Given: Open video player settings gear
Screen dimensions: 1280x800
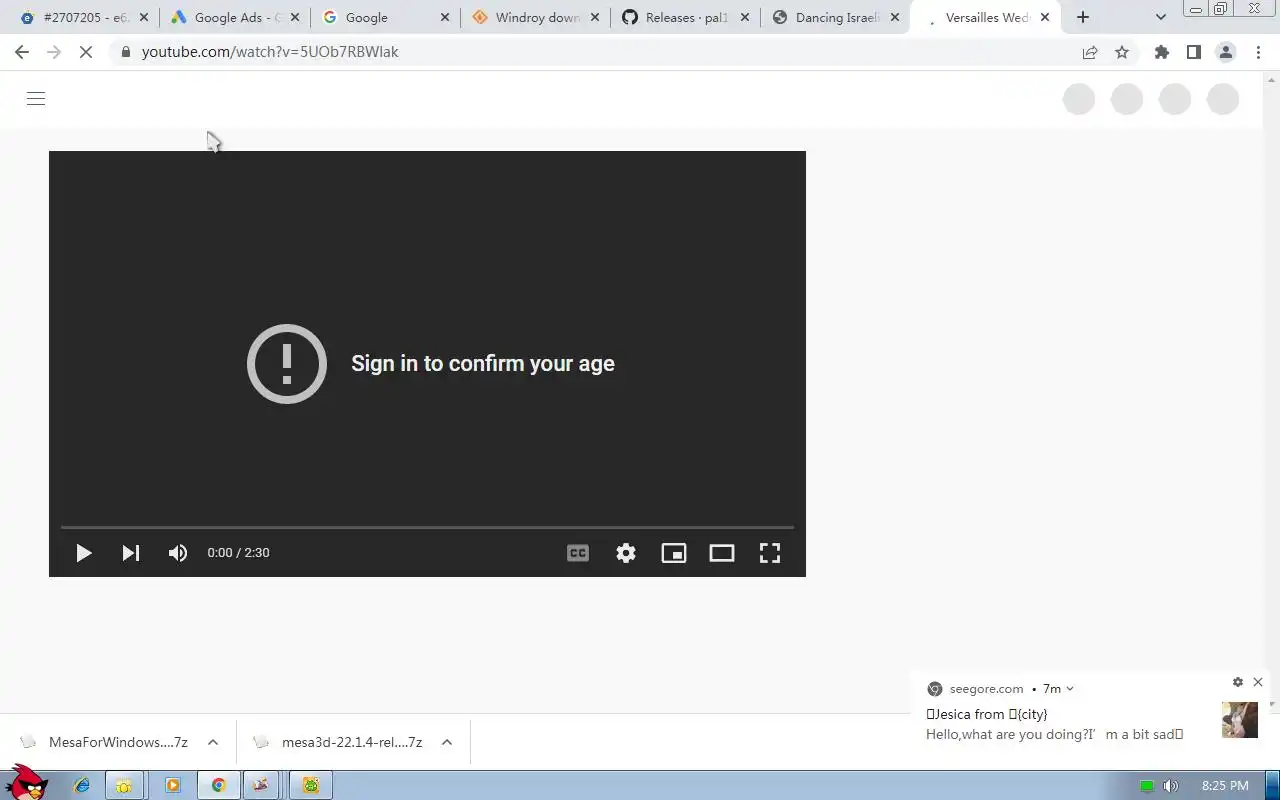Looking at the screenshot, I should (626, 553).
